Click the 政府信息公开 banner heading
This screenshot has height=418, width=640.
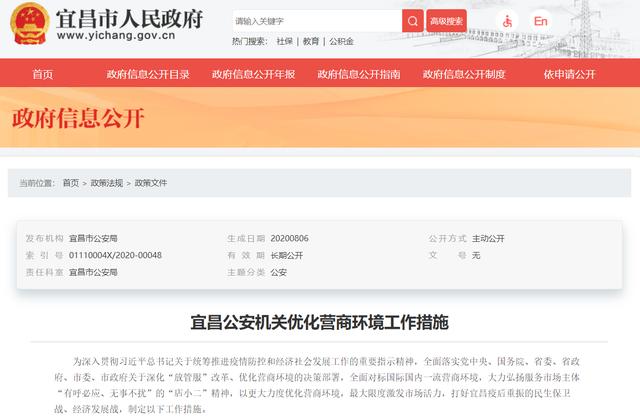[78, 118]
